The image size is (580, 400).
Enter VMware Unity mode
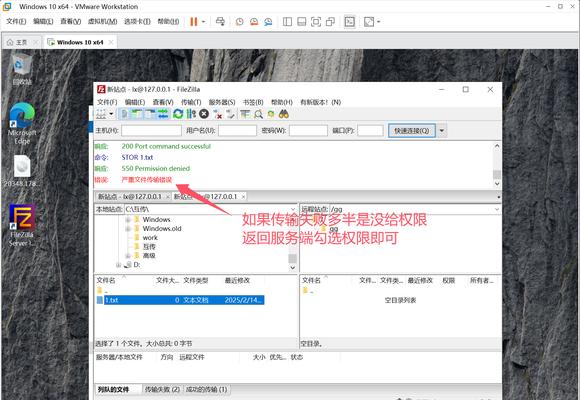pyautogui.click(x=330, y=22)
